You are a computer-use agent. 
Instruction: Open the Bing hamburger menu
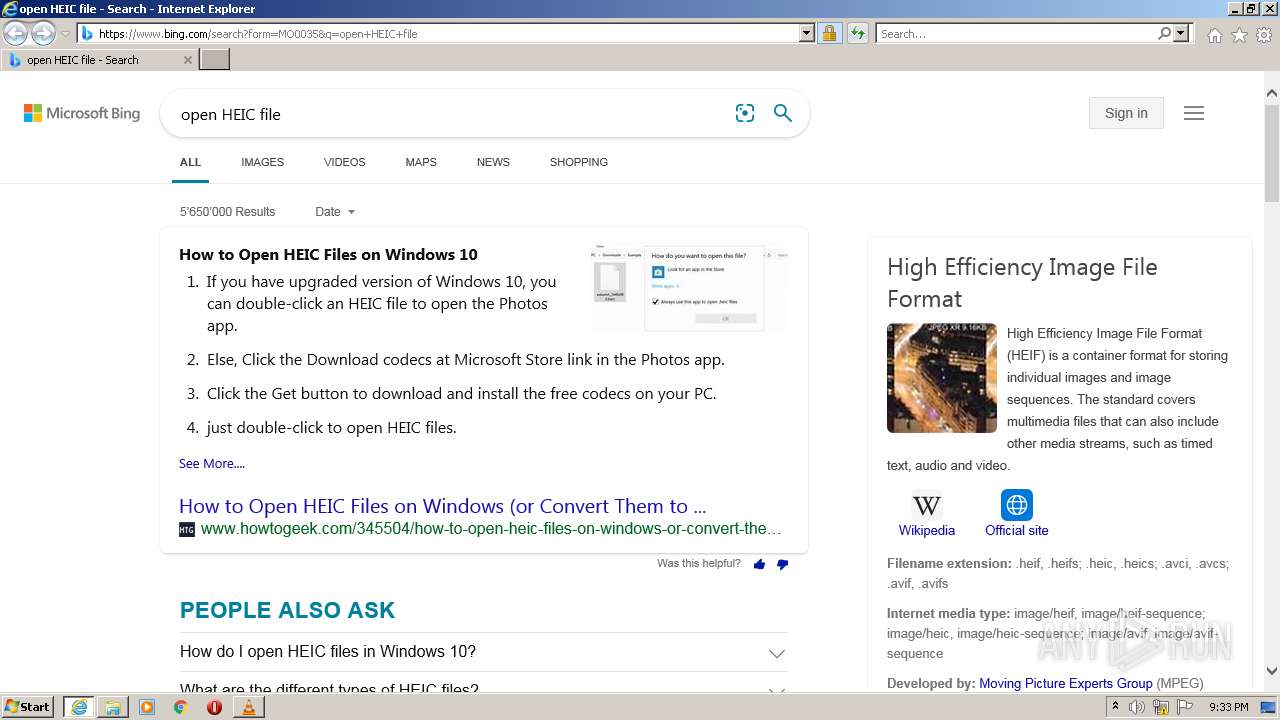click(1194, 113)
